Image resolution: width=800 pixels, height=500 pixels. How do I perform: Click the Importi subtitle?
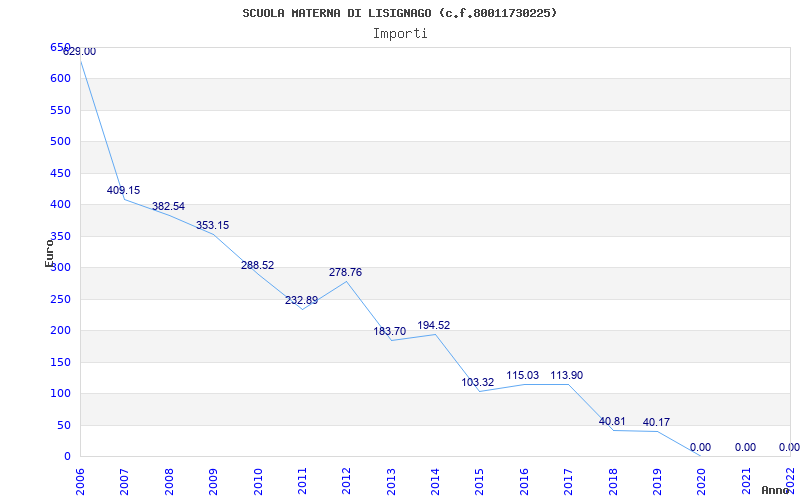[400, 34]
